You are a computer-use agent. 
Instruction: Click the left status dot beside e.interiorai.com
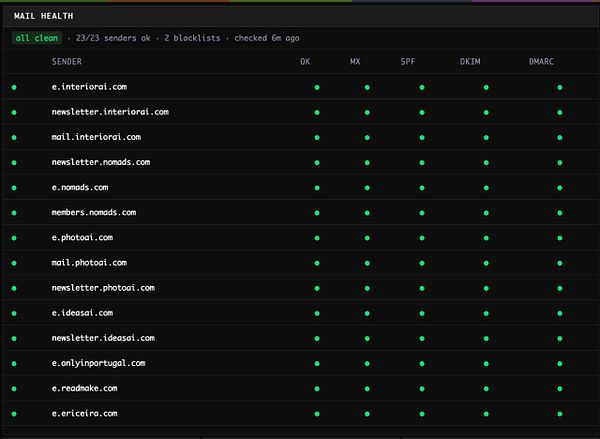[14, 88]
